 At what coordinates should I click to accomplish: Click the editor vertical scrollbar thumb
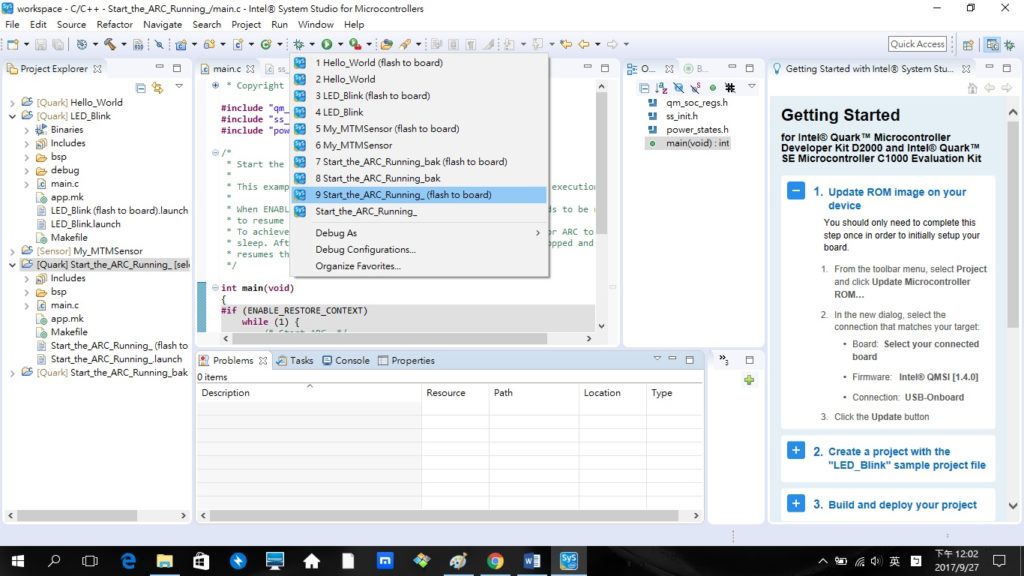[601, 163]
